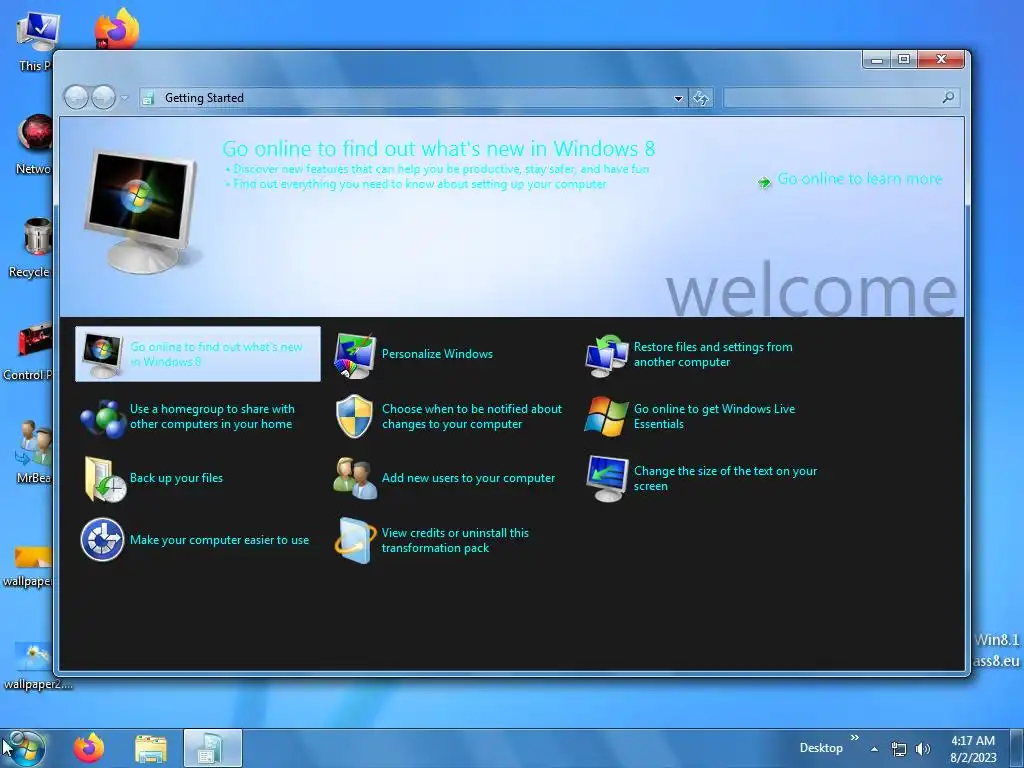Click Choose when to be notified link
1024x768 pixels.
[472, 416]
